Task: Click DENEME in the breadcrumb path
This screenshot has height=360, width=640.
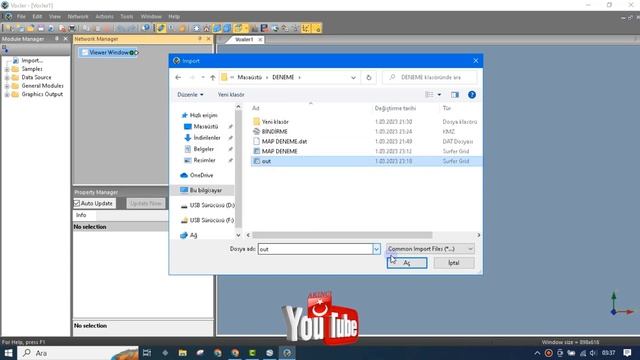Action: pyautogui.click(x=283, y=77)
